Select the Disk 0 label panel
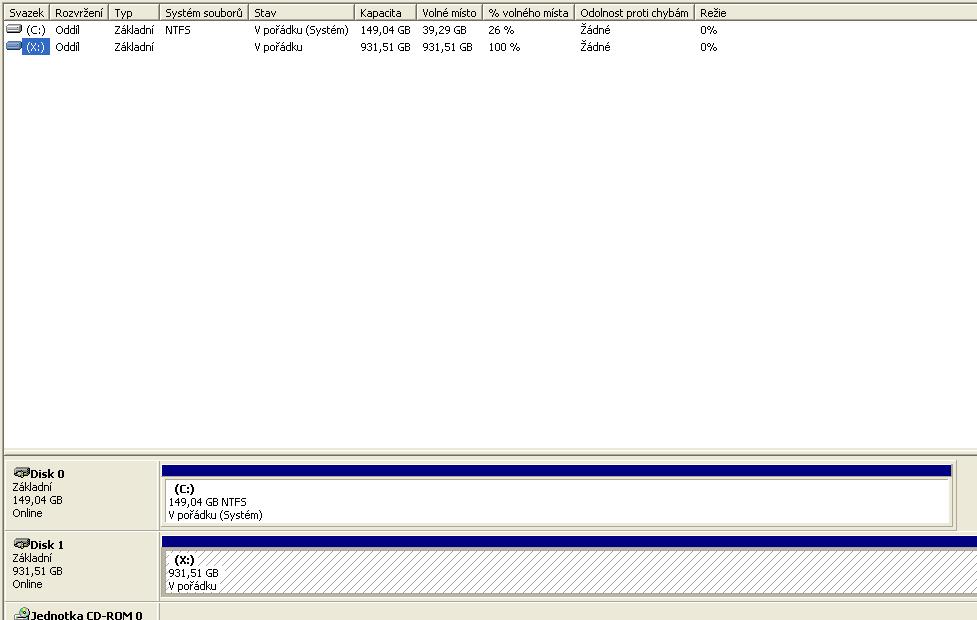 82,495
